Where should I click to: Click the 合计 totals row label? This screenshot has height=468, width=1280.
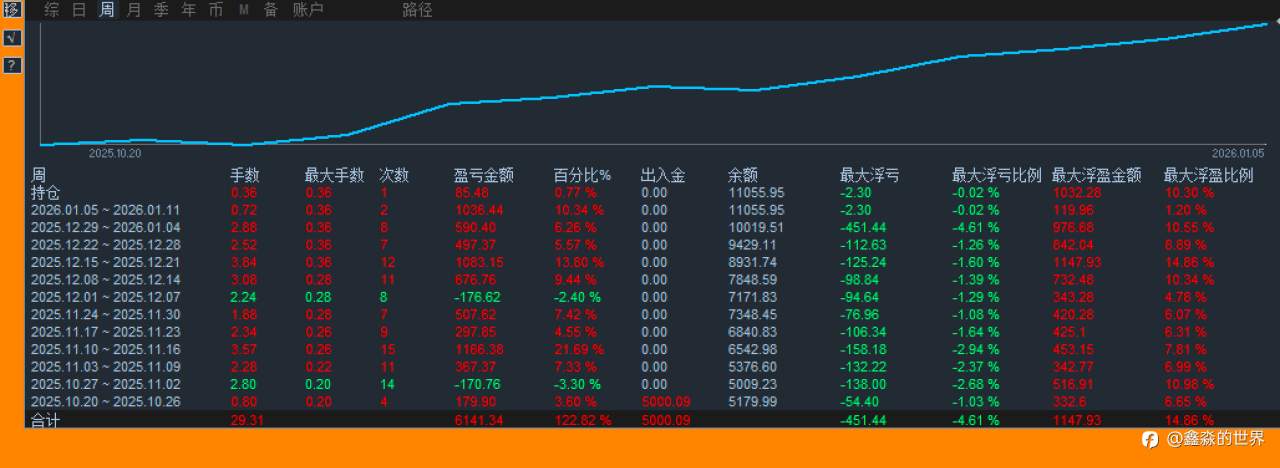(x=45, y=420)
